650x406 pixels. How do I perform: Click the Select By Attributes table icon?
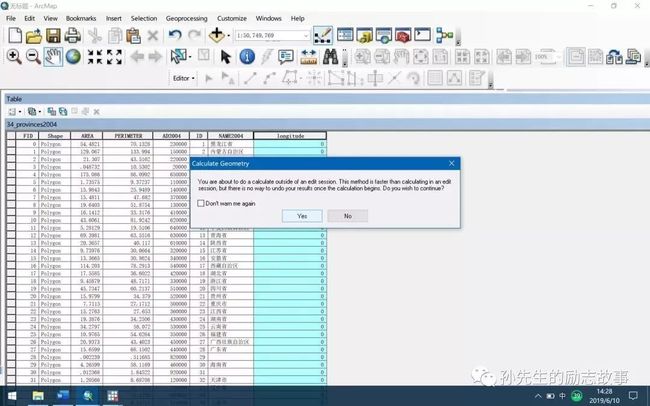click(51, 112)
